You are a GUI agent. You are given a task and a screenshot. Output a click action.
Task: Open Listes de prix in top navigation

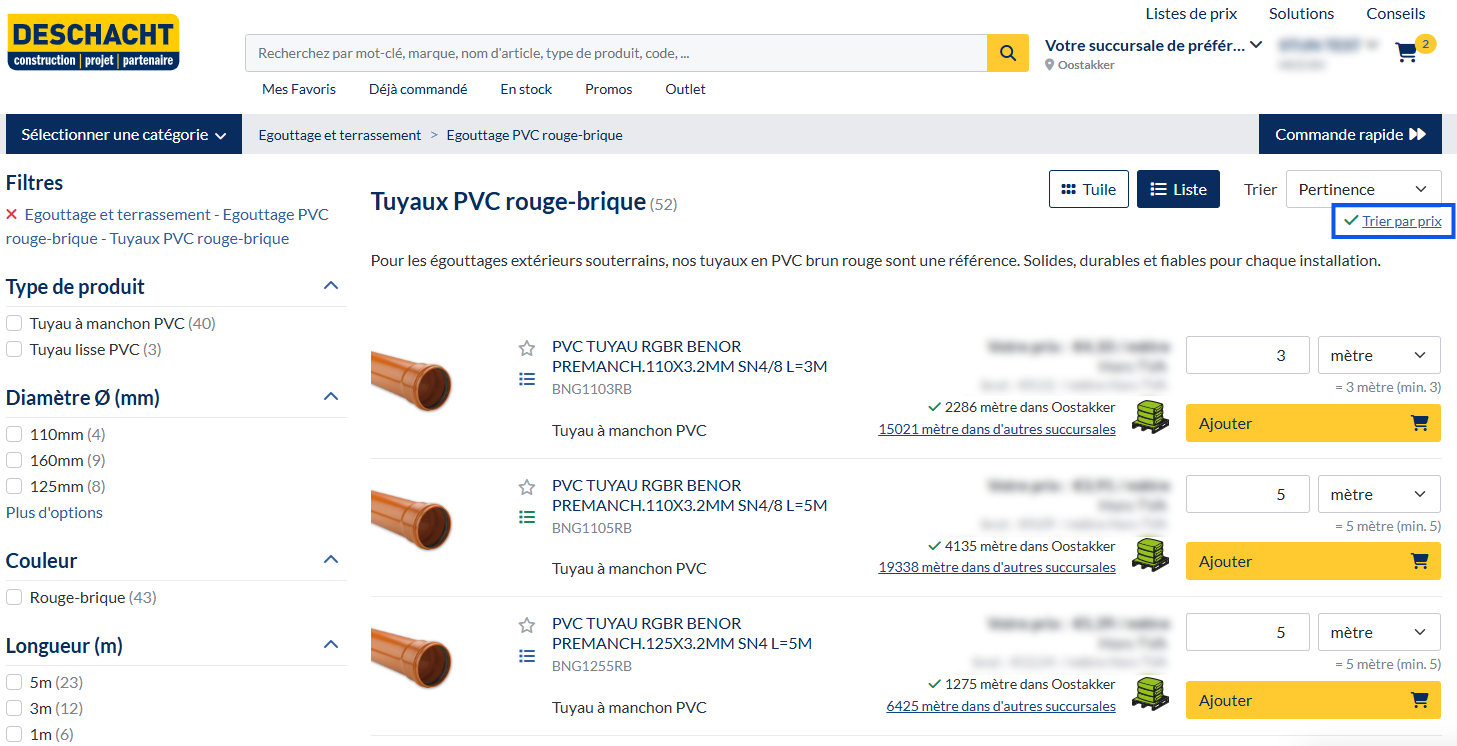(x=1191, y=14)
